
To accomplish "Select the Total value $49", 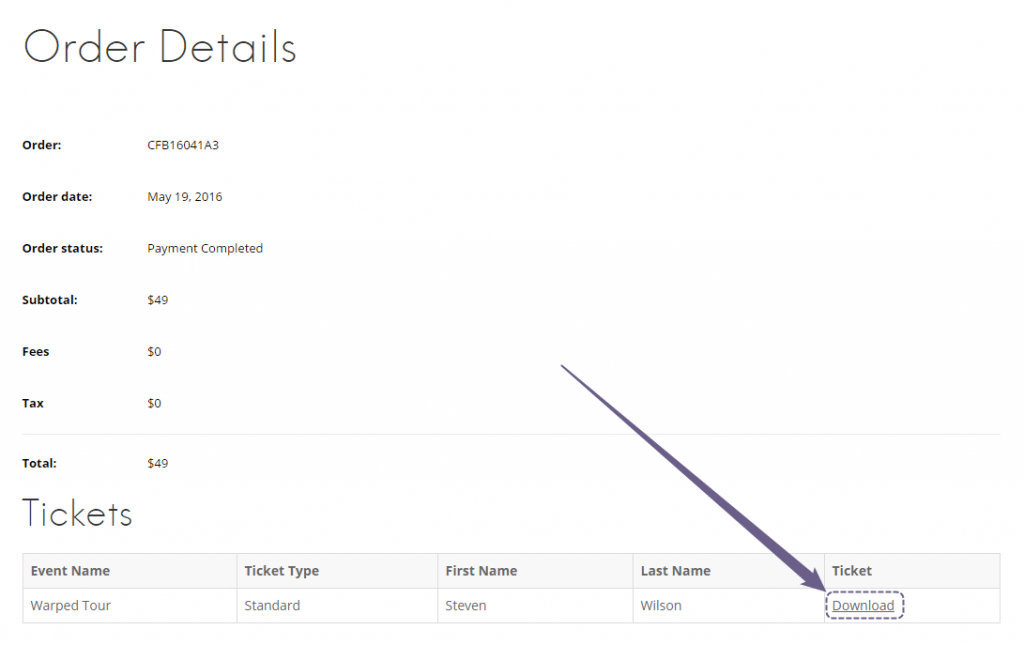I will tap(157, 463).
